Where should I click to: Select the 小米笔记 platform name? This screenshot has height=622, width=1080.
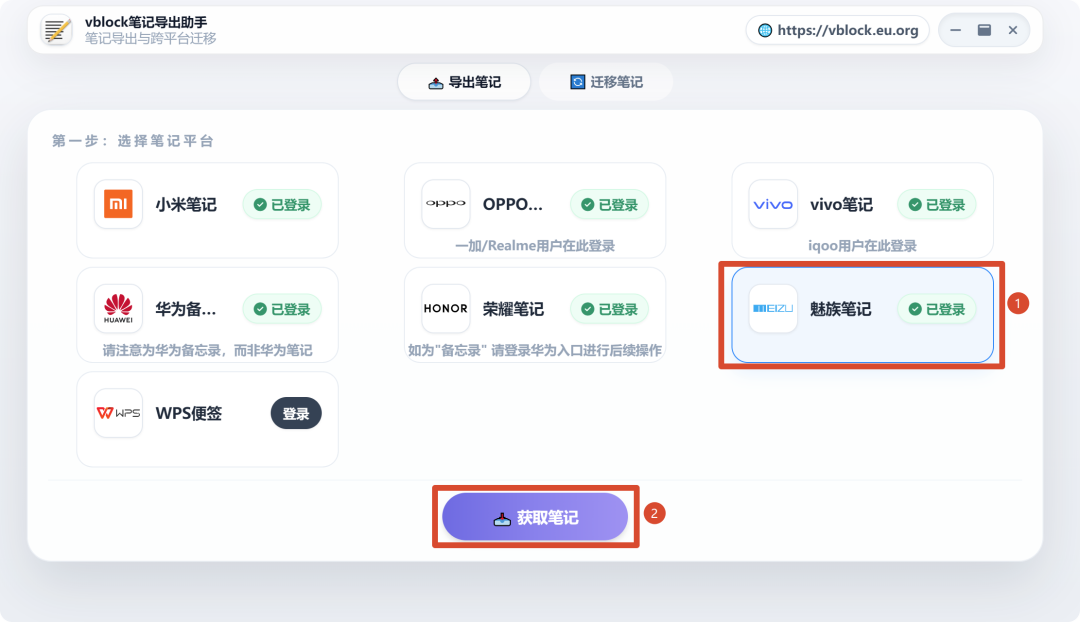point(186,205)
